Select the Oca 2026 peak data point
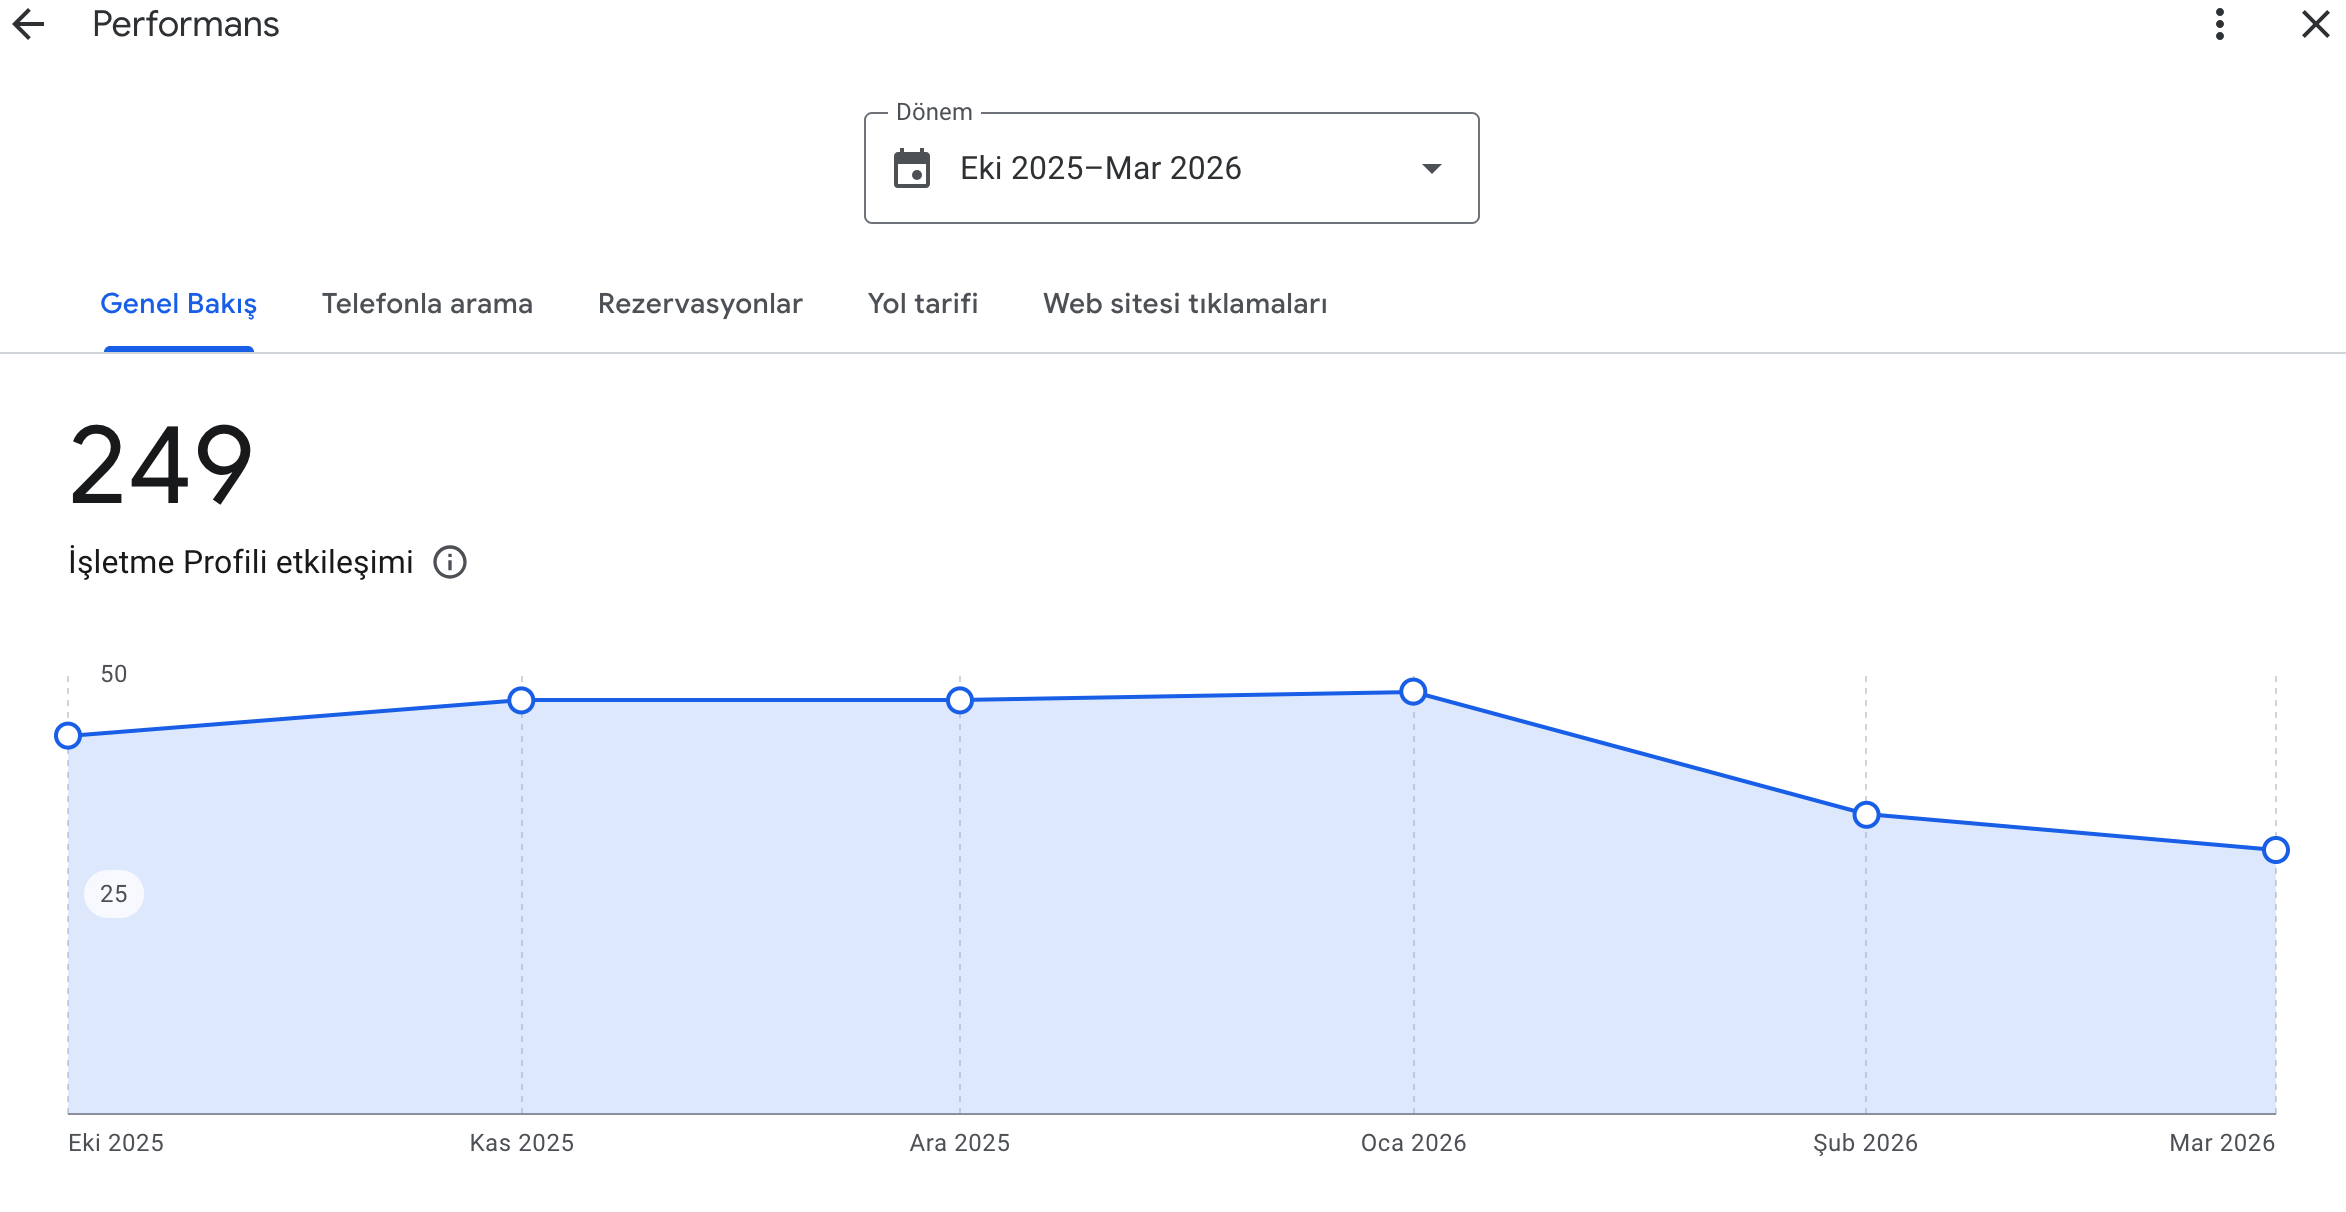 coord(1413,691)
